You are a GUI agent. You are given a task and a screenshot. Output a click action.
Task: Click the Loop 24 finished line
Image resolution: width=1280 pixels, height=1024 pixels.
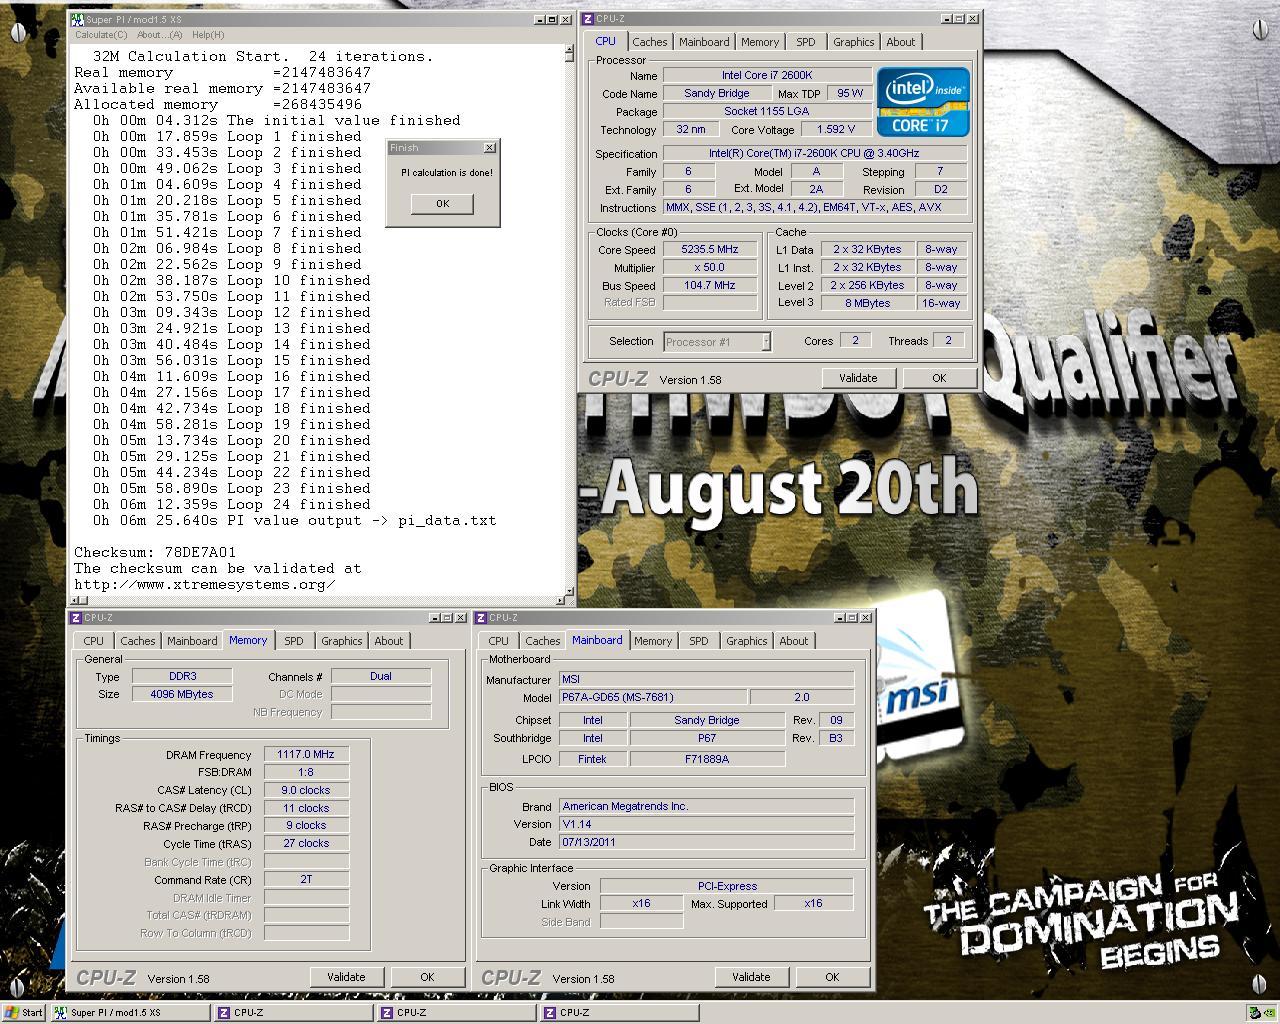tap(232, 504)
